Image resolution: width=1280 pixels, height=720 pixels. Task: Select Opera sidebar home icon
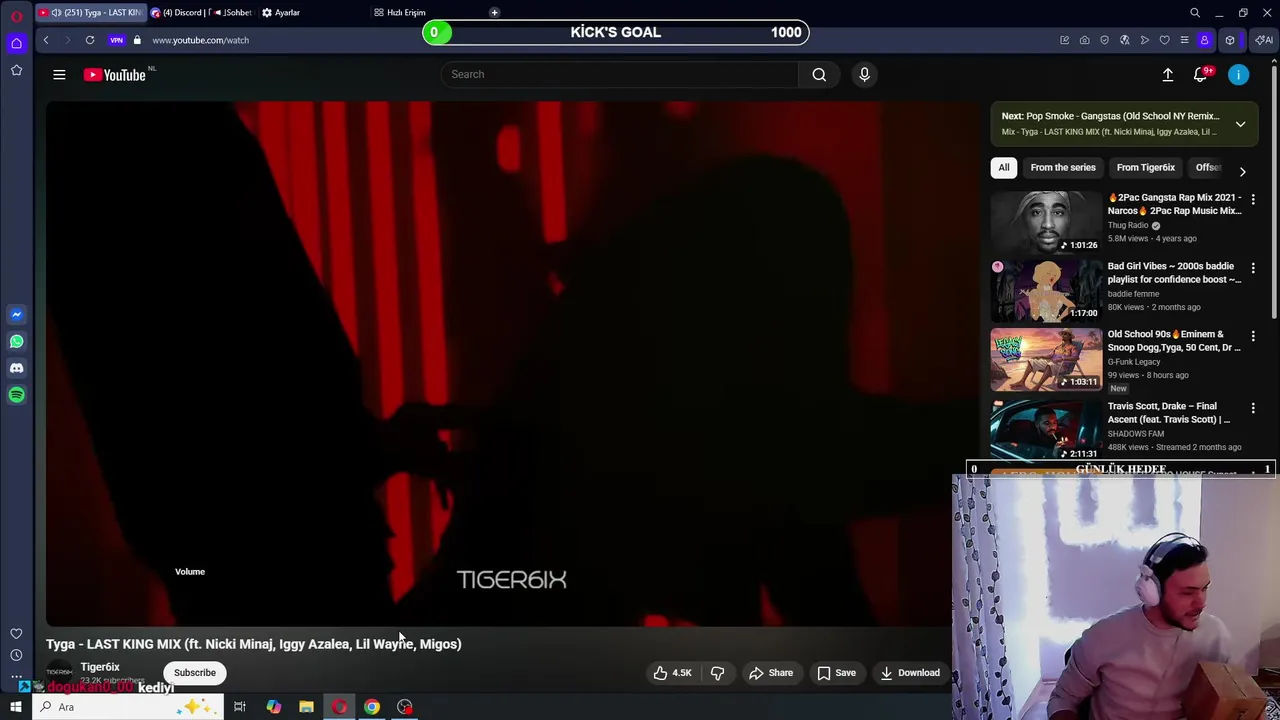tap(16, 43)
